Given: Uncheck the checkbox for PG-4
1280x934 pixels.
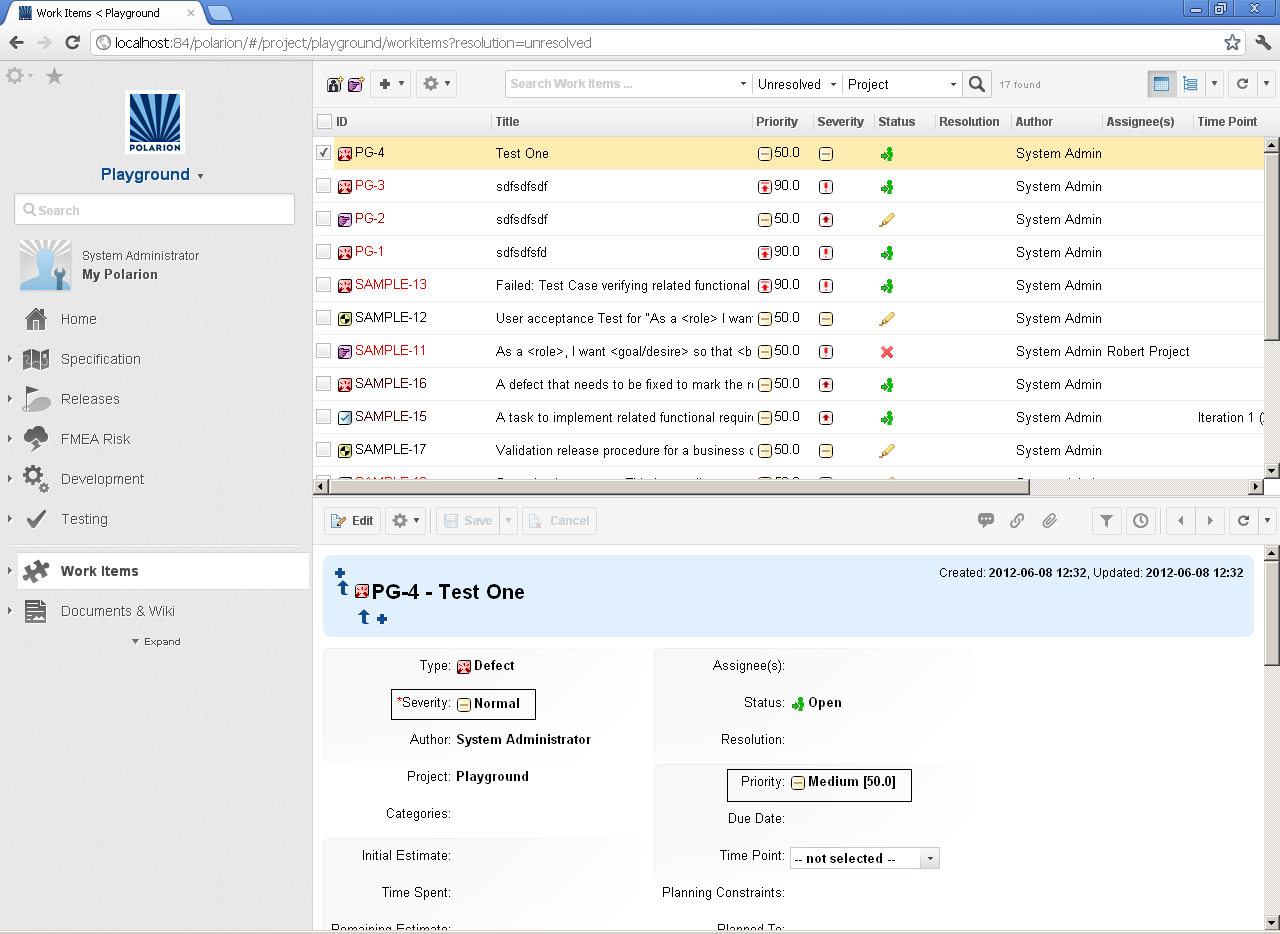Looking at the screenshot, I should click(x=322, y=153).
